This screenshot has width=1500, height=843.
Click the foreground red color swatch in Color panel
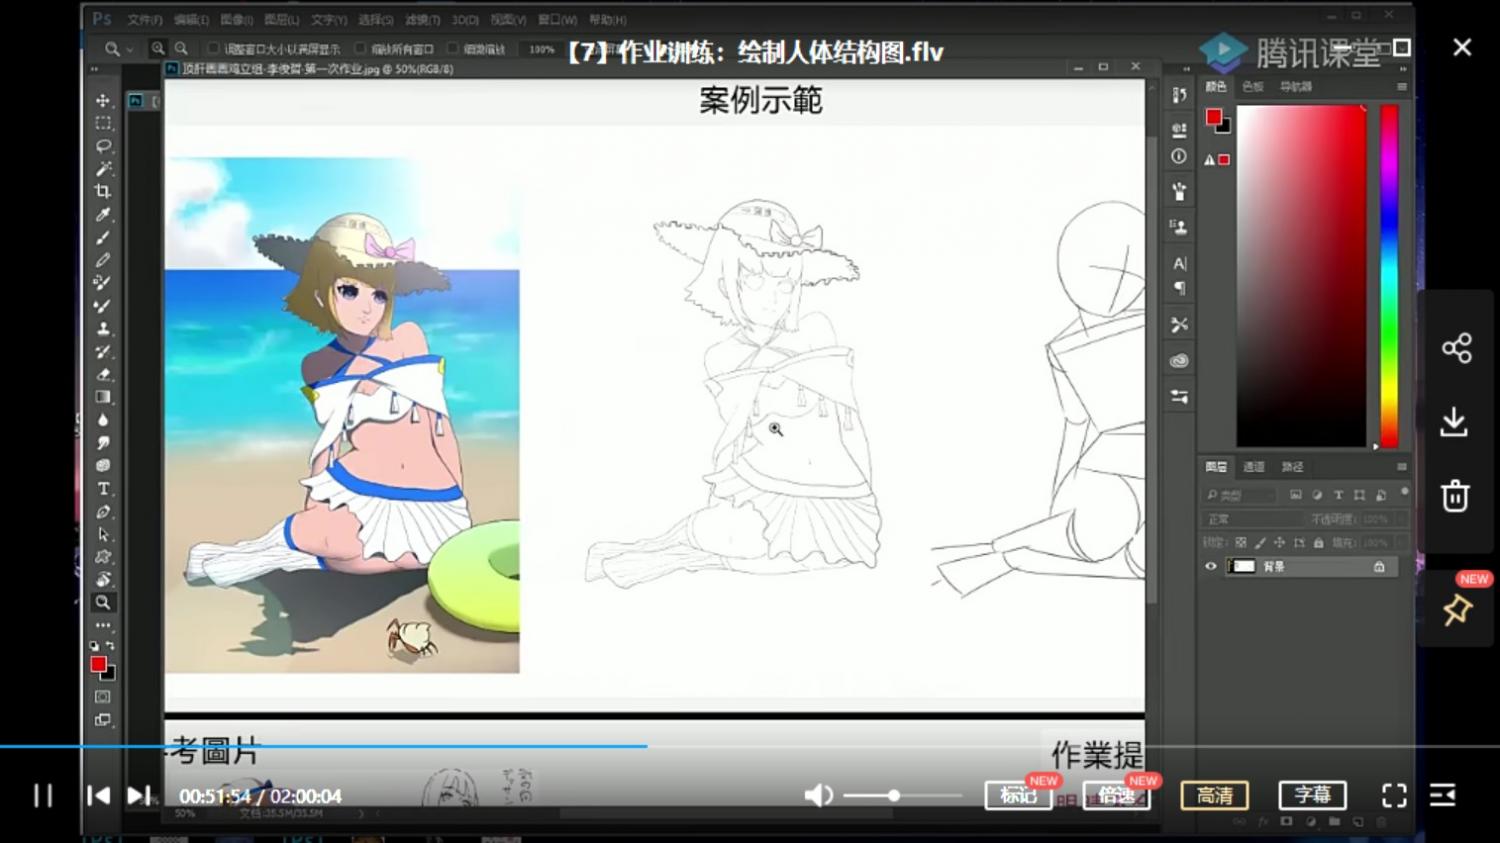[x=1213, y=117]
